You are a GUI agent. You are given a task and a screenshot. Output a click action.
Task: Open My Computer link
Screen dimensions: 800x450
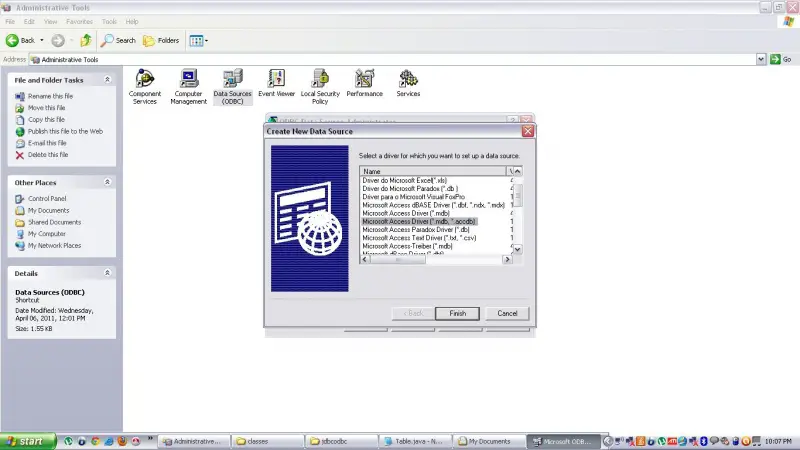(46, 234)
